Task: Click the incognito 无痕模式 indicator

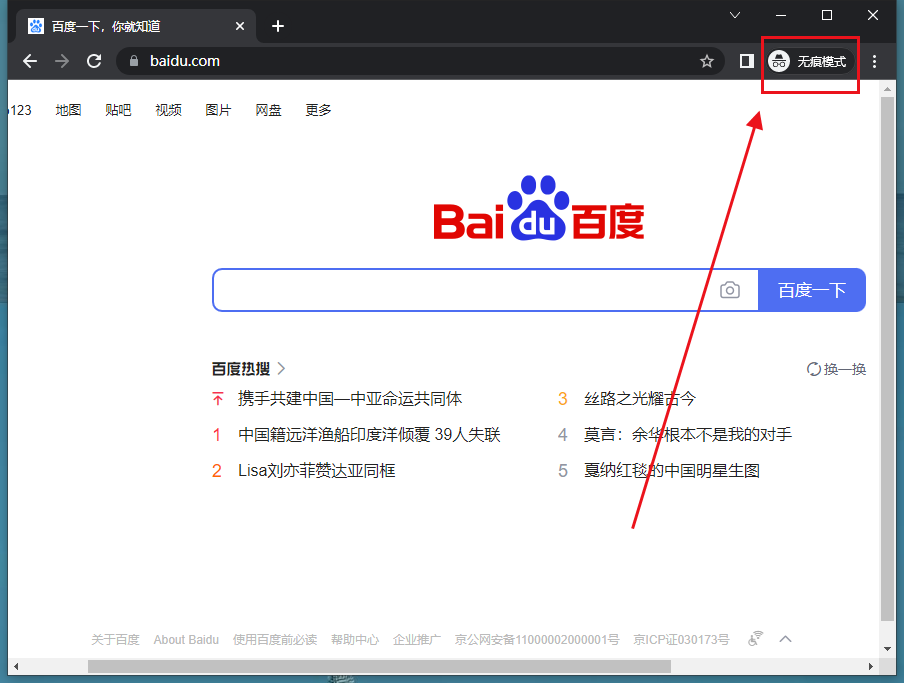Action: (x=810, y=61)
